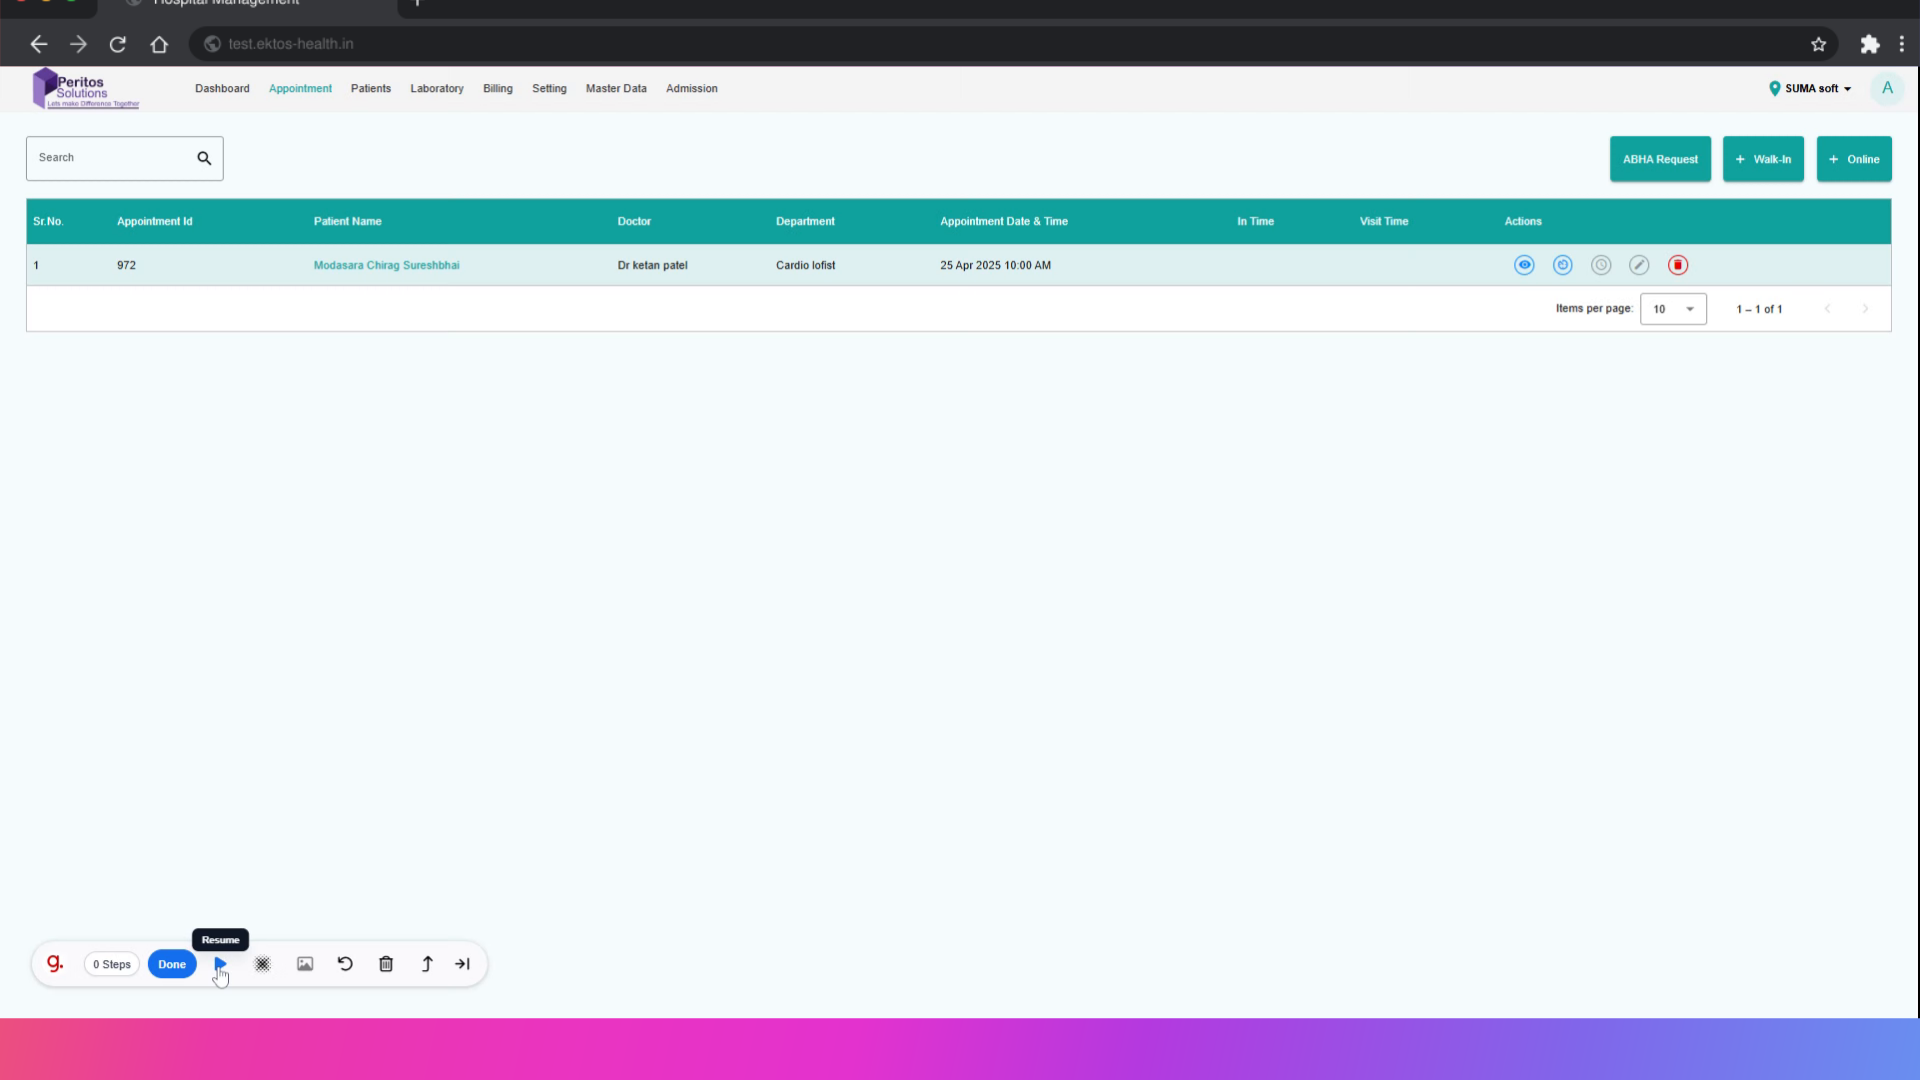Click the blur tool in recorder toolbar
1920x1080 pixels.
pyautogui.click(x=262, y=964)
